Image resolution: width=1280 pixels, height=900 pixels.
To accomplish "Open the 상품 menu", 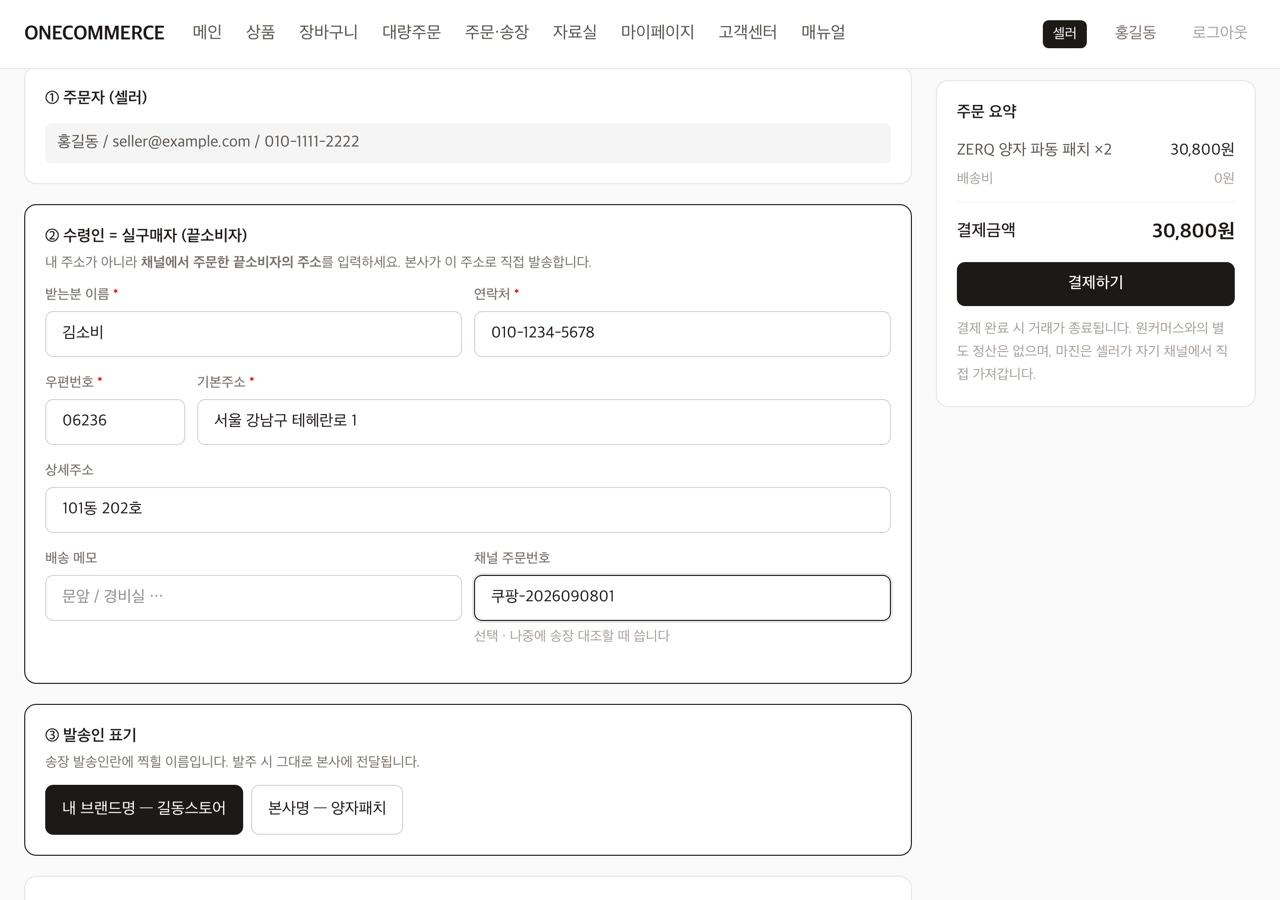I will (260, 32).
